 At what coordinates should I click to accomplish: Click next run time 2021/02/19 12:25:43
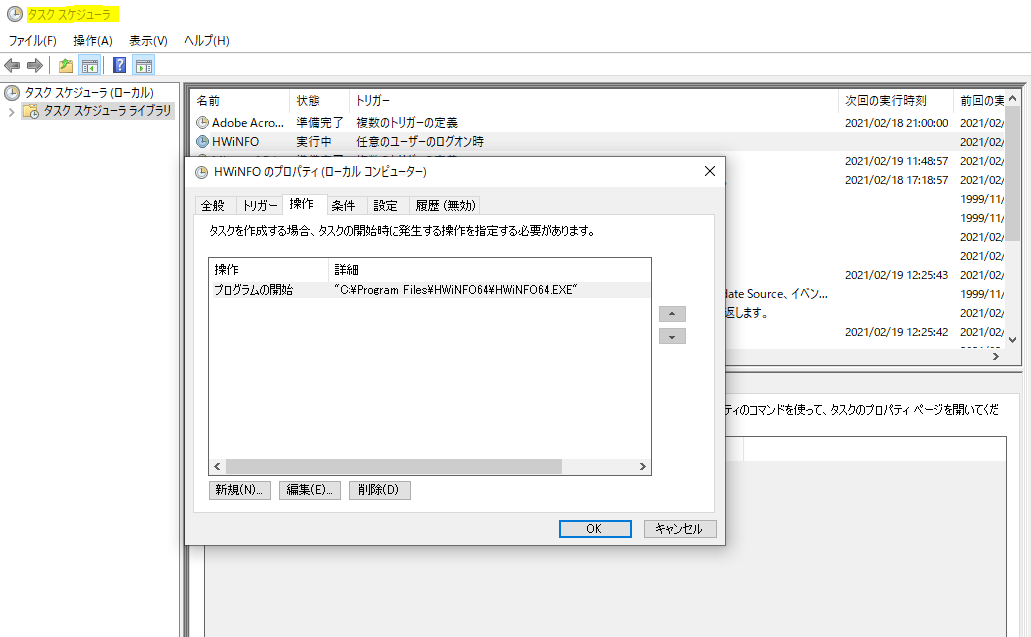point(896,275)
